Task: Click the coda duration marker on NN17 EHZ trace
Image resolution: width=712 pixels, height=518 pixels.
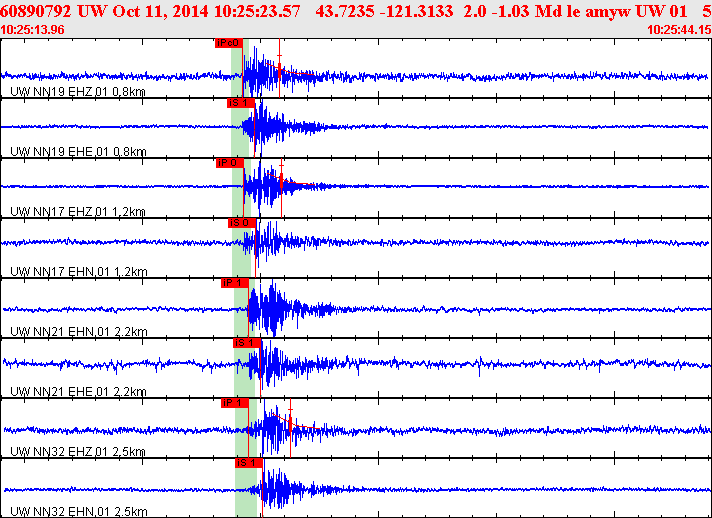Action: [282, 188]
